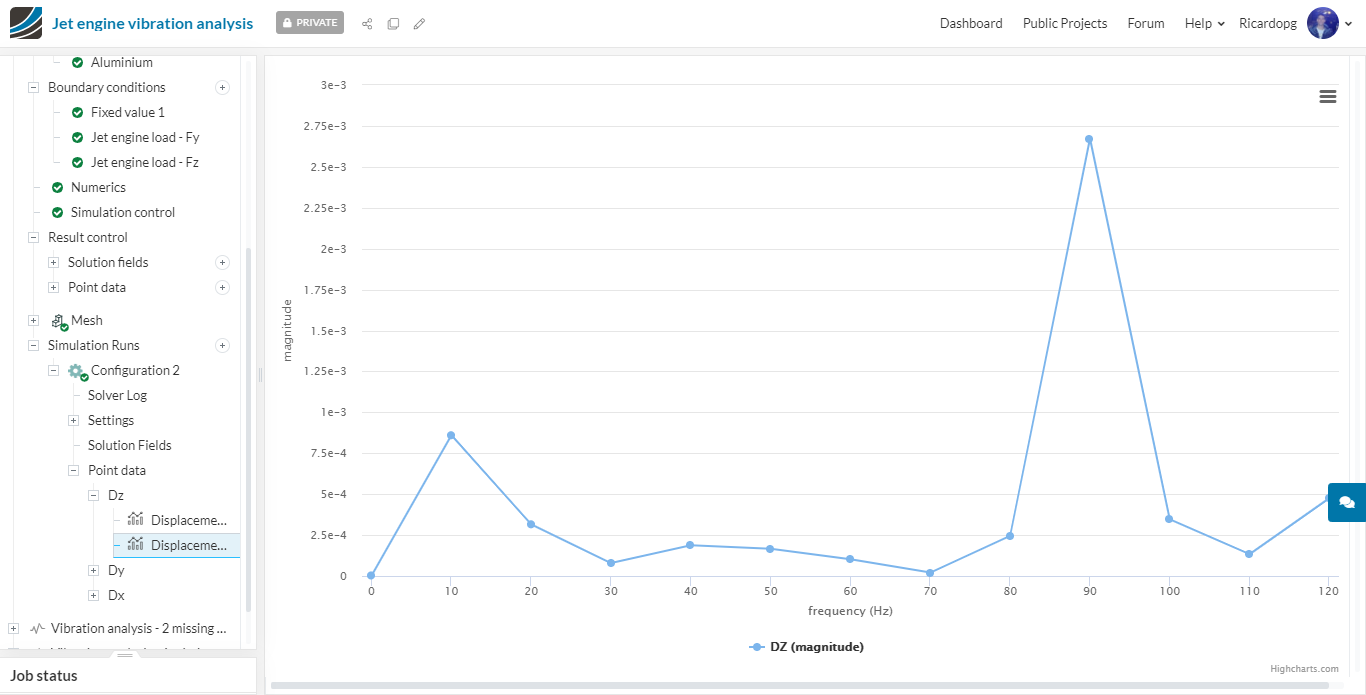Click first Displacement chart icon under Dz
The height and width of the screenshot is (695, 1366).
(136, 519)
